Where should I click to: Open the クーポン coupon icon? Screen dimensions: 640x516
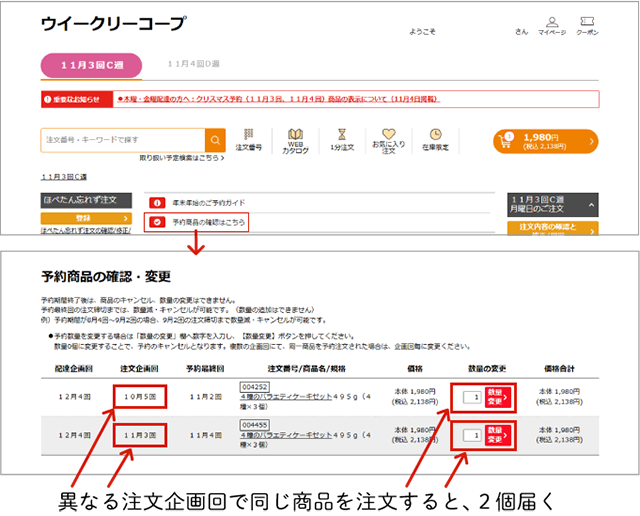click(x=587, y=26)
